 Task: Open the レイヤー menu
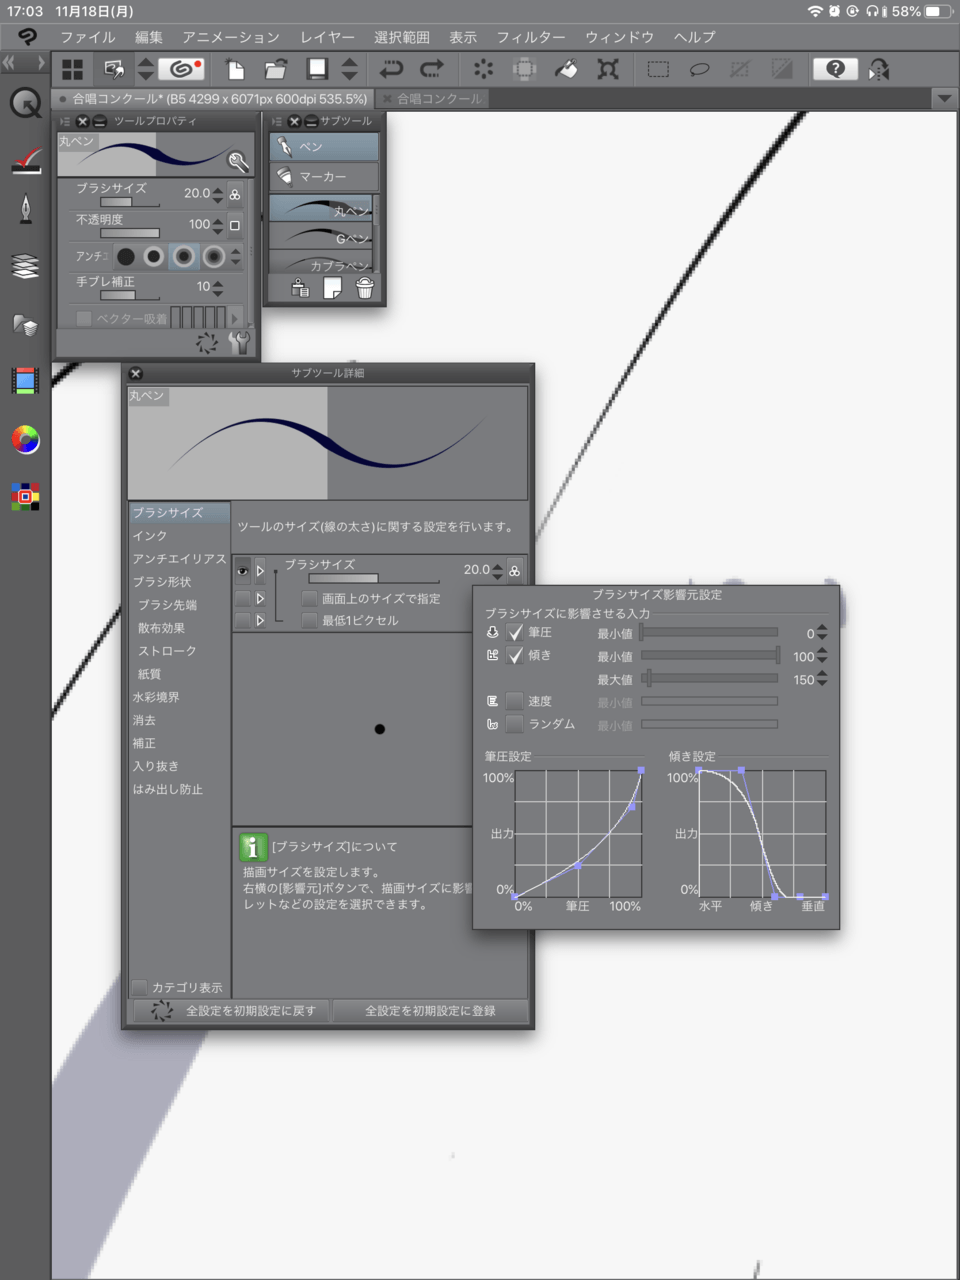pos(327,37)
